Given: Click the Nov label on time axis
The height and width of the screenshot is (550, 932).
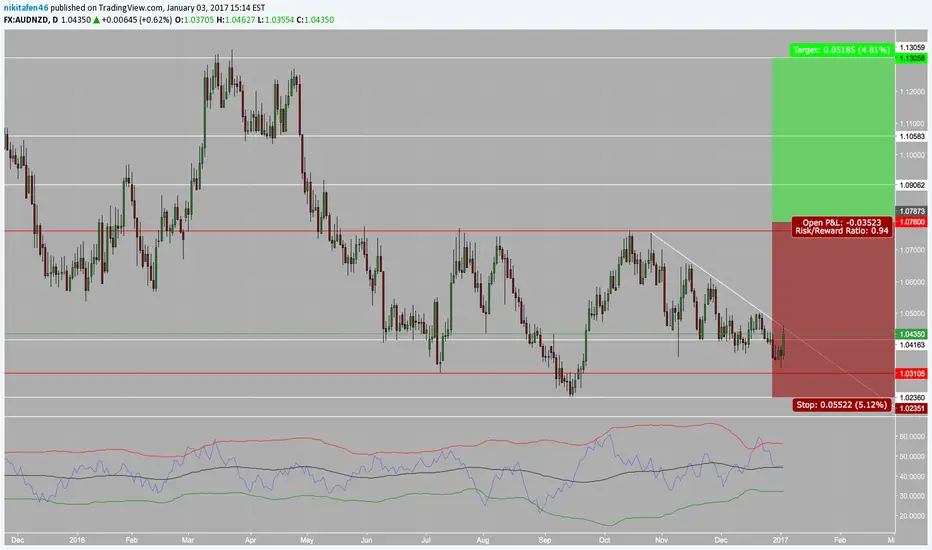Looking at the screenshot, I should click(x=661, y=540).
